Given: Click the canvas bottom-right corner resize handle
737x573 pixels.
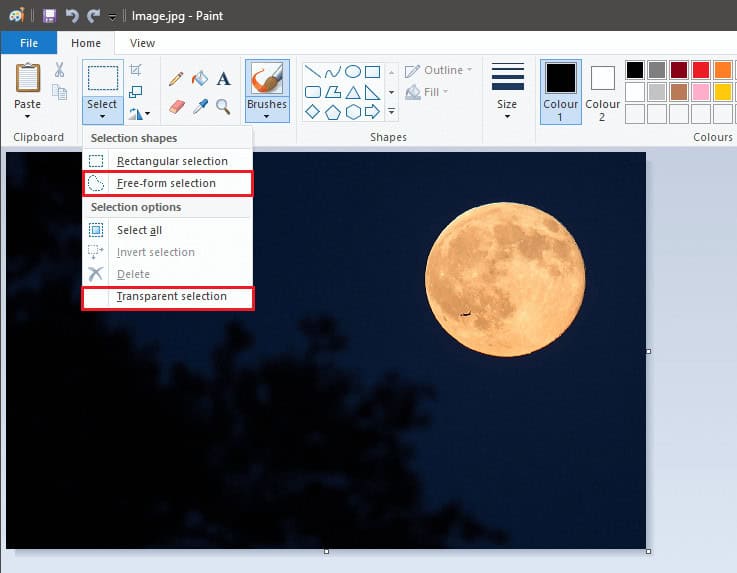Looking at the screenshot, I should (648, 551).
